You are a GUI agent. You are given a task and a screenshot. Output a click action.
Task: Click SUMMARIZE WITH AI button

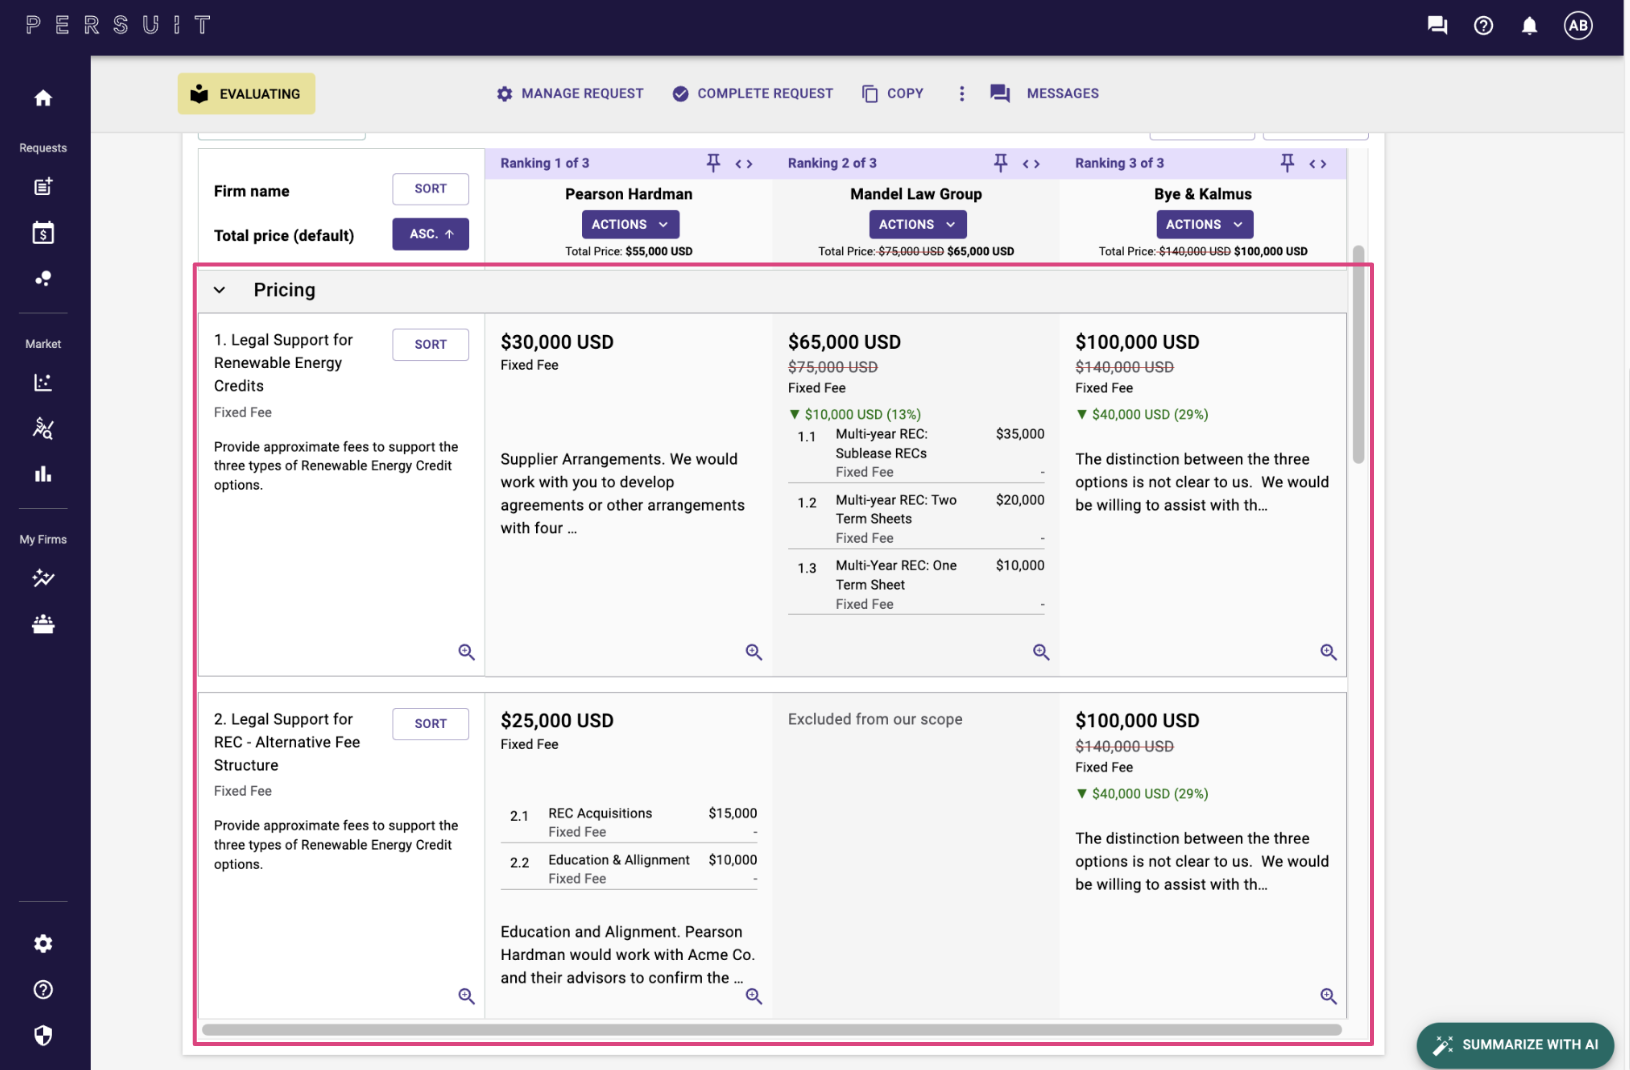pos(1515,1045)
